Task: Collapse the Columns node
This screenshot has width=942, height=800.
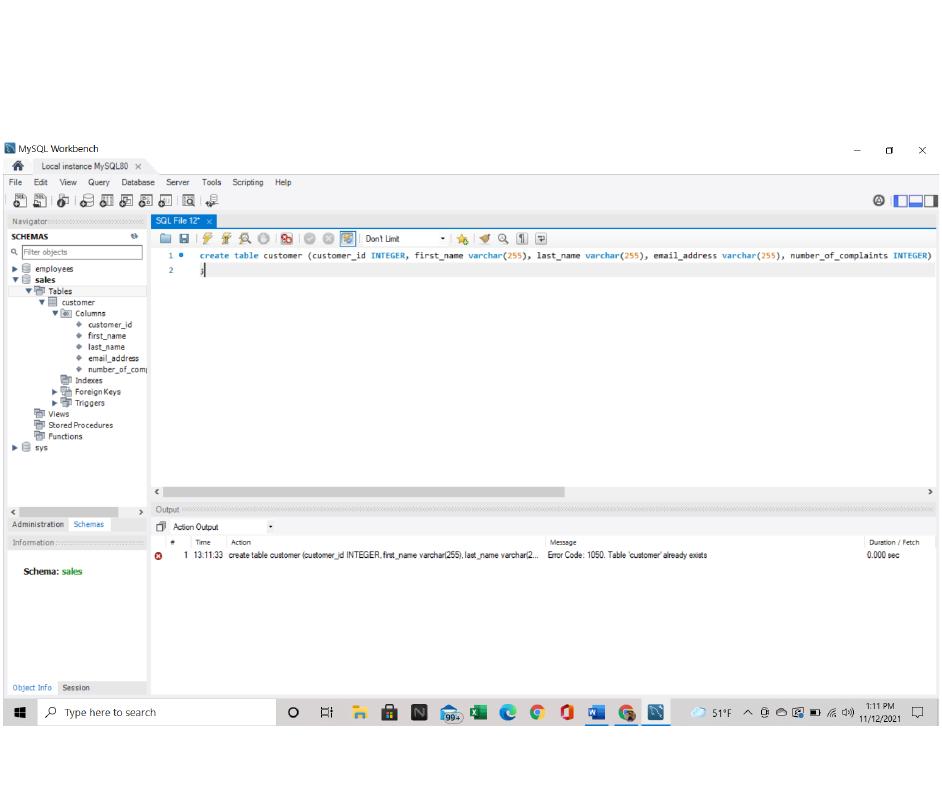Action: pos(55,314)
